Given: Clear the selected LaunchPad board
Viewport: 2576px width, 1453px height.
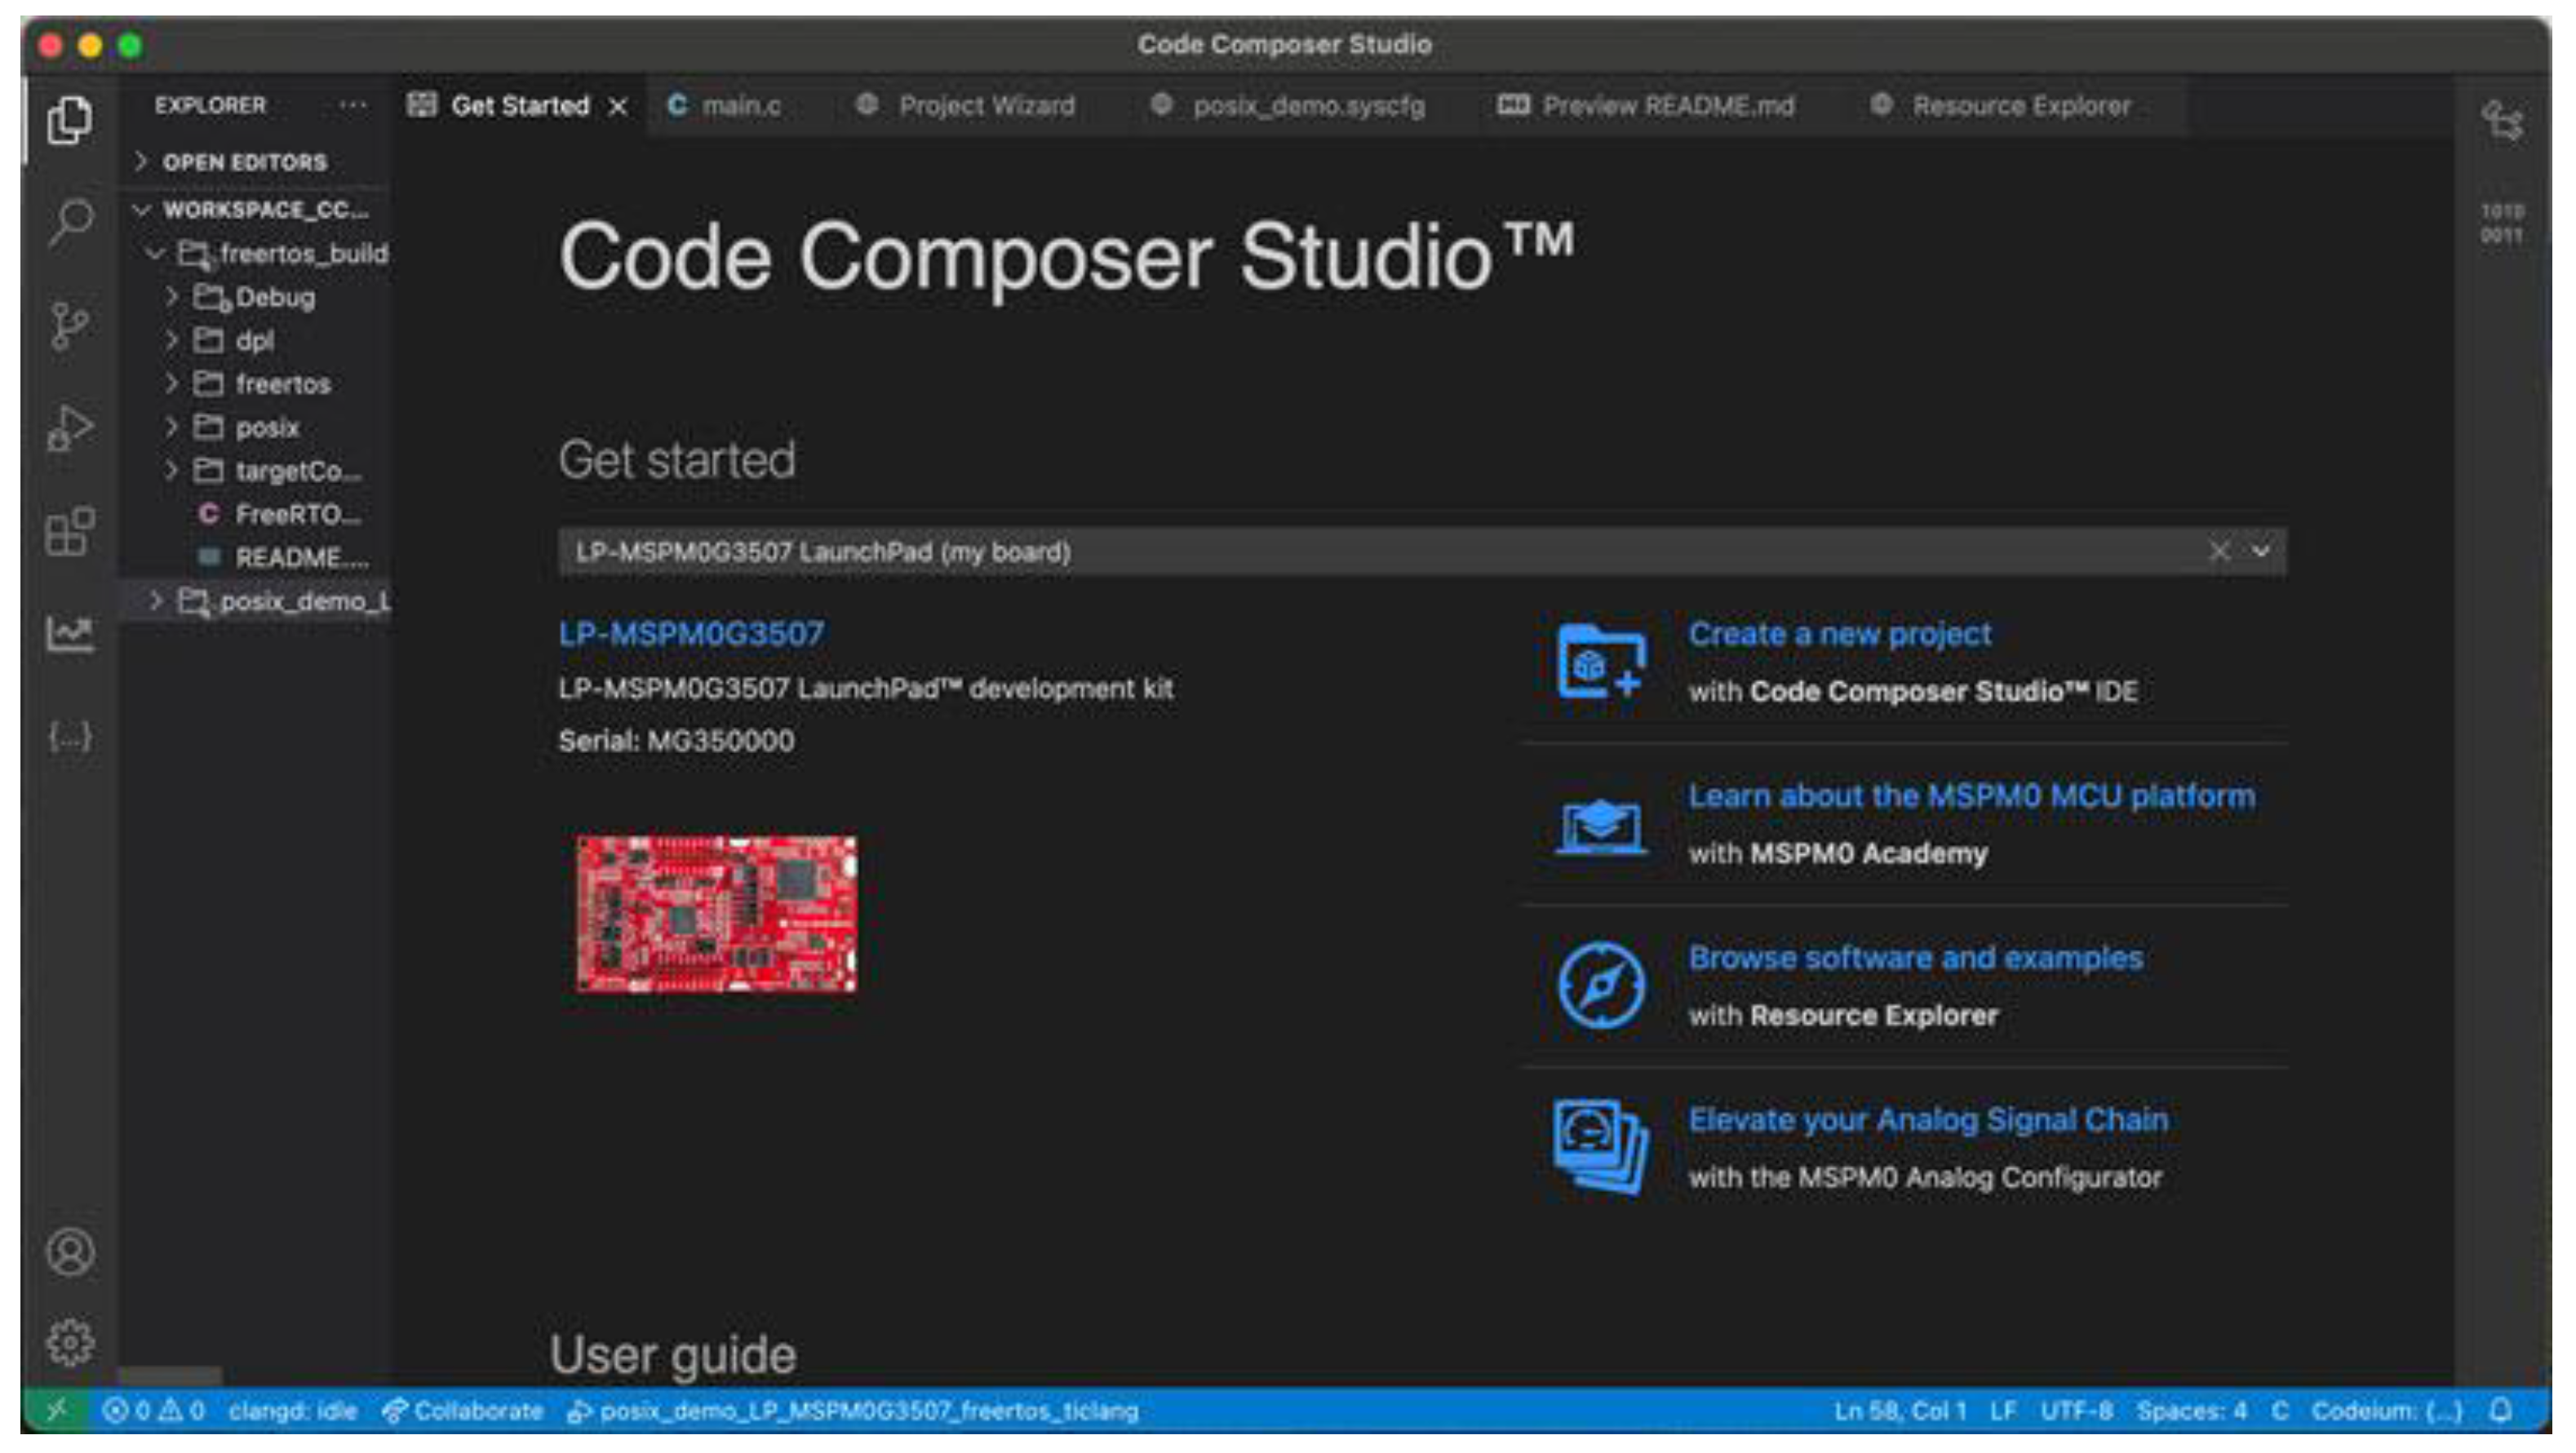Looking at the screenshot, I should [2219, 551].
